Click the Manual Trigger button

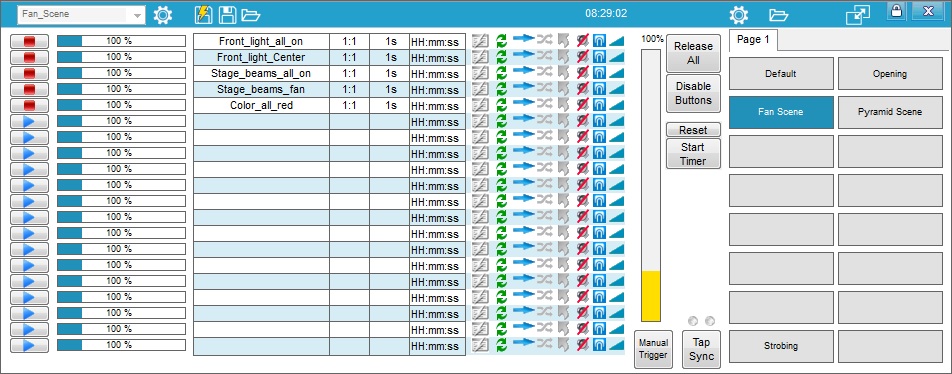point(653,349)
